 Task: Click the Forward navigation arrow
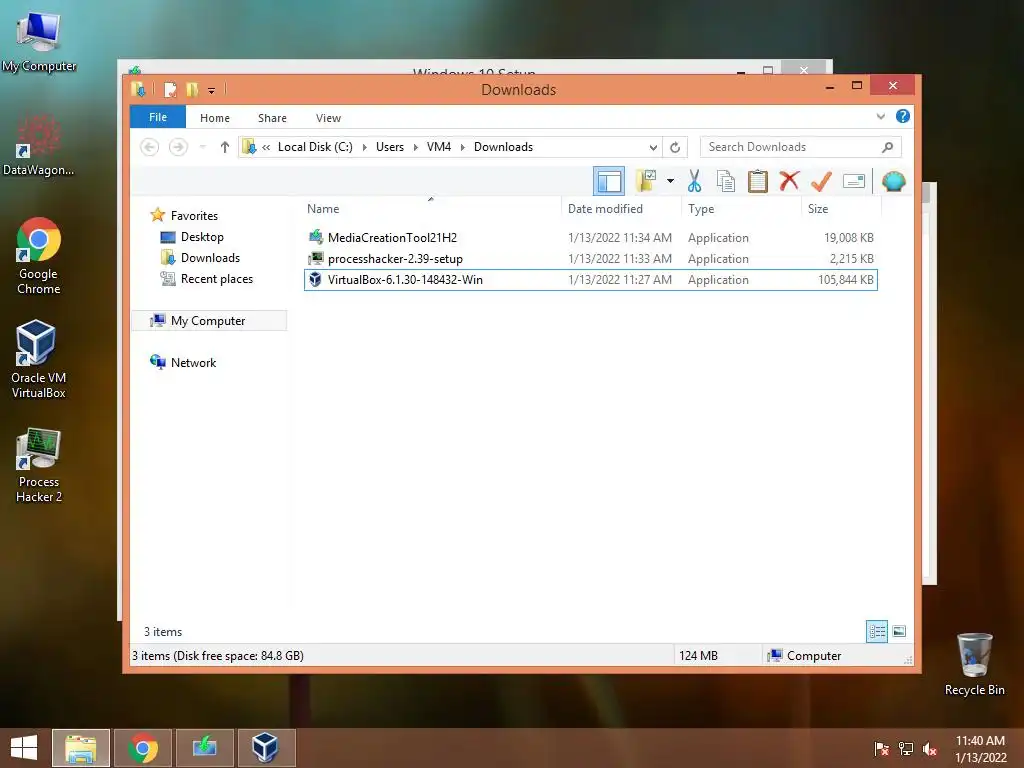[x=178, y=147]
